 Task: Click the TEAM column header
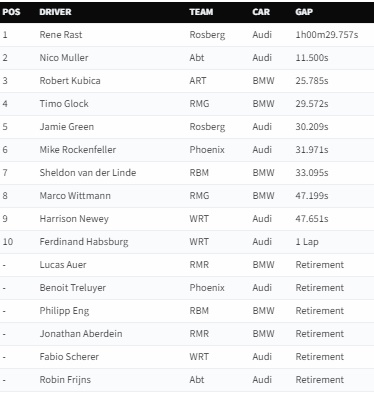[201, 12]
